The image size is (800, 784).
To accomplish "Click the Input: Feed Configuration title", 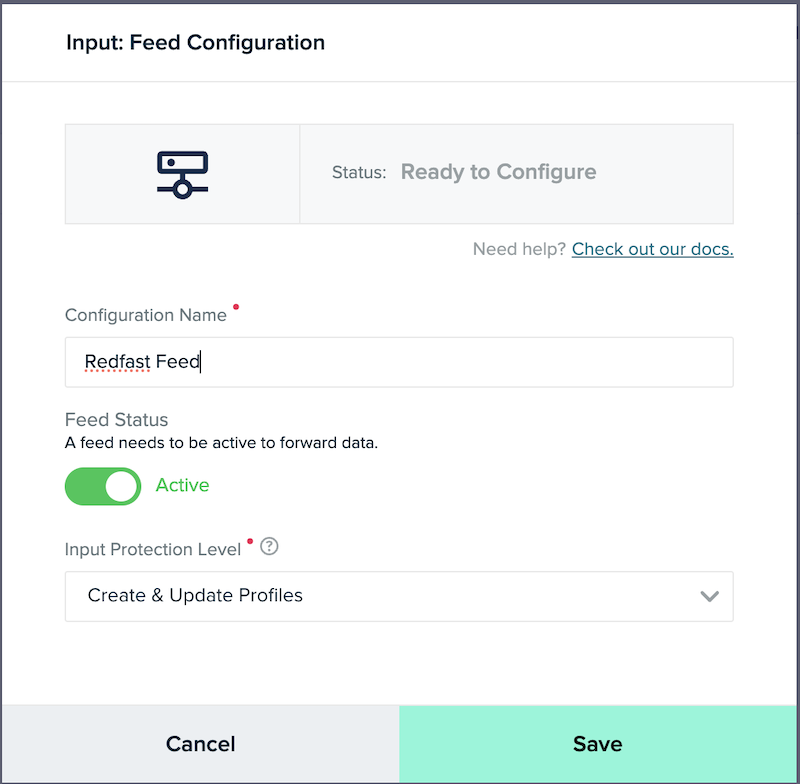I will (195, 42).
